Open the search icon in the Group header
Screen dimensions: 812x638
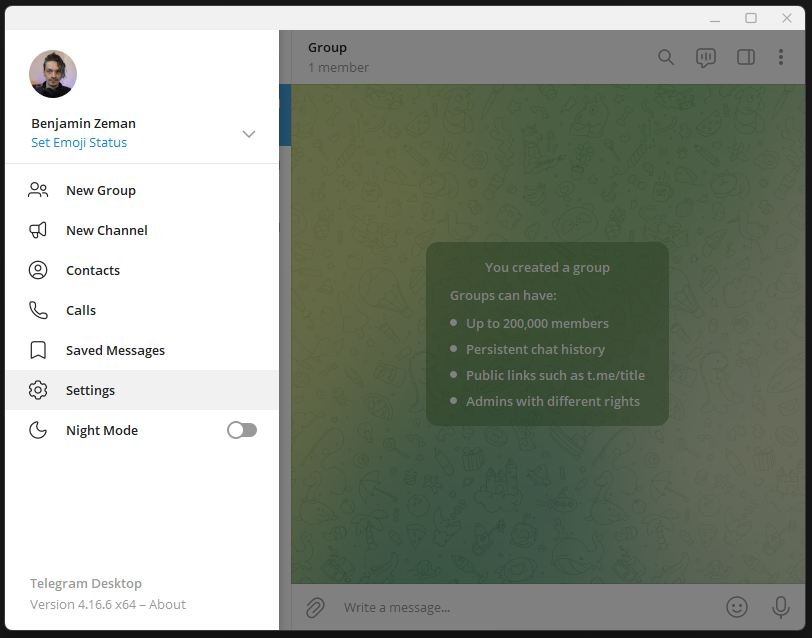666,57
